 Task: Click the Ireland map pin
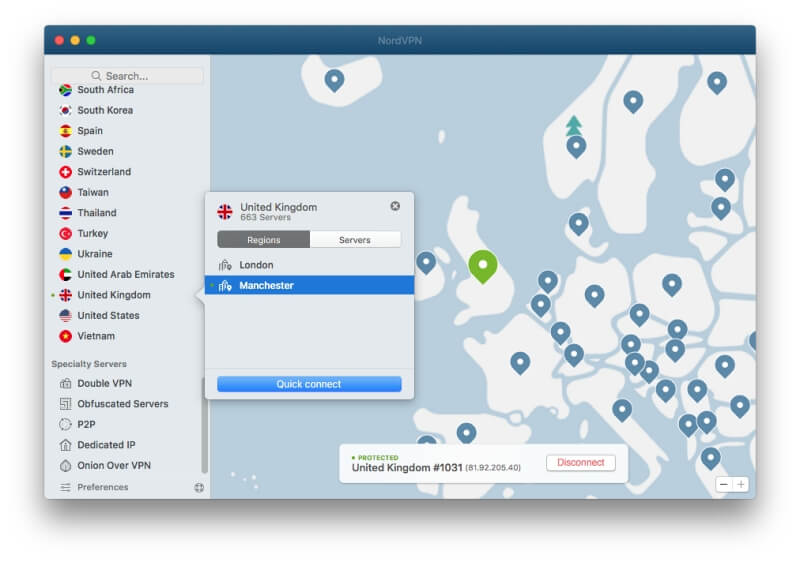pyautogui.click(x=426, y=263)
